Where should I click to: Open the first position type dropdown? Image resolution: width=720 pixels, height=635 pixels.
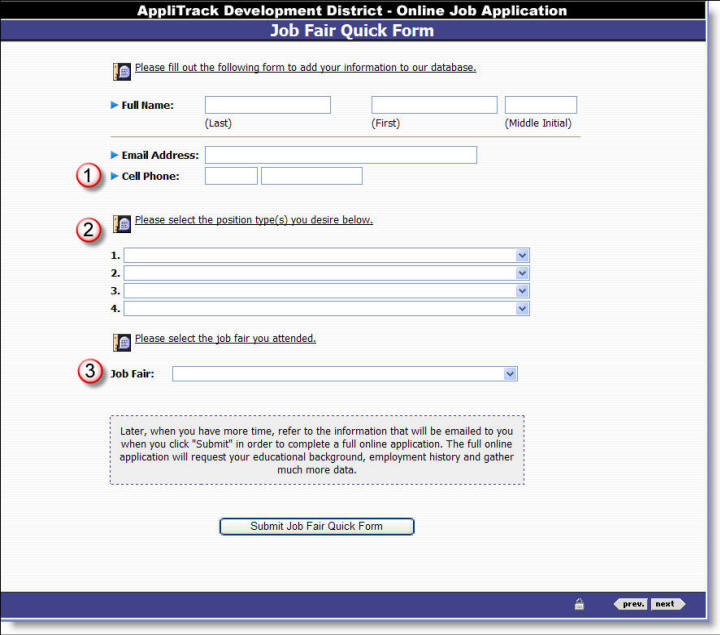[326, 256]
